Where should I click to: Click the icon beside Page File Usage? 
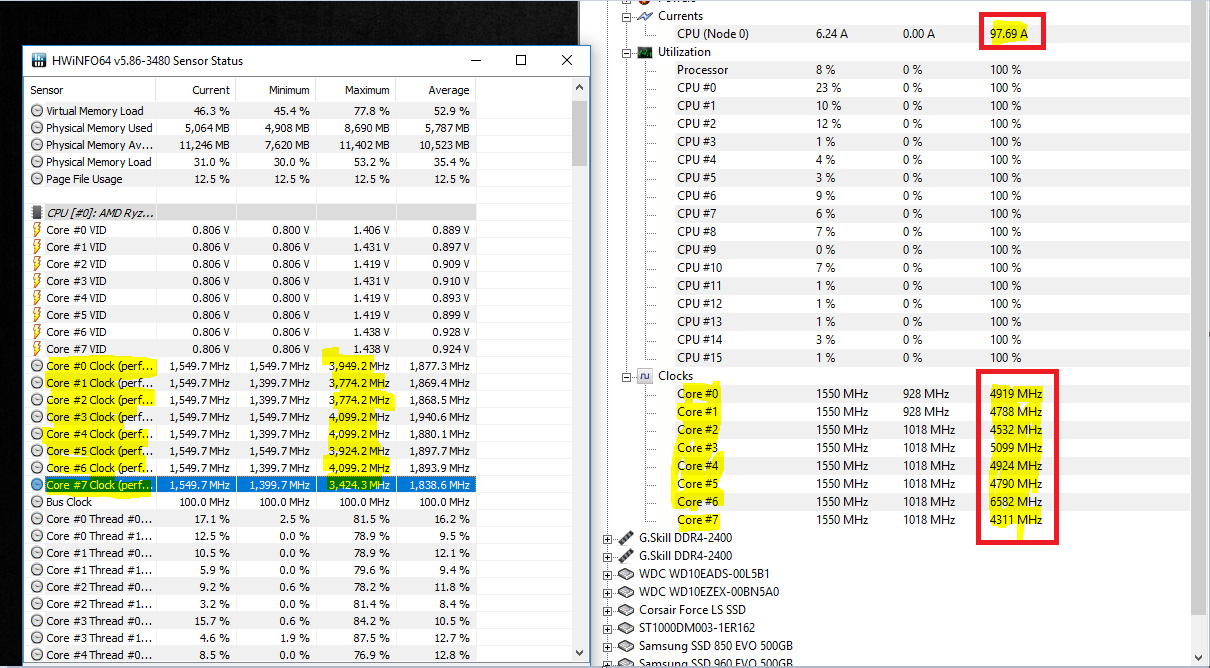(x=37, y=179)
